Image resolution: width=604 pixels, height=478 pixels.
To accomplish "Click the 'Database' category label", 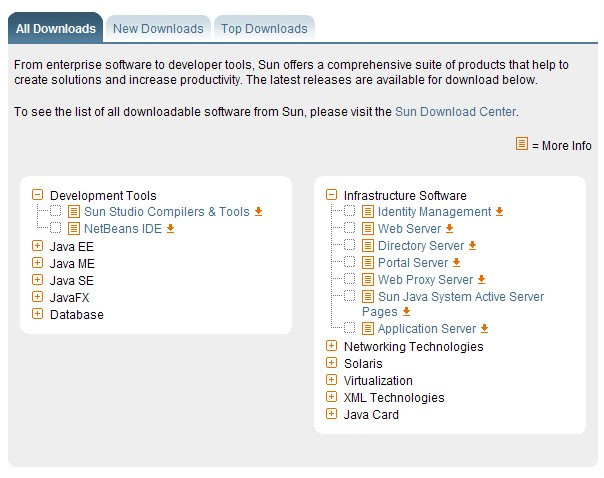I will click(x=77, y=314).
